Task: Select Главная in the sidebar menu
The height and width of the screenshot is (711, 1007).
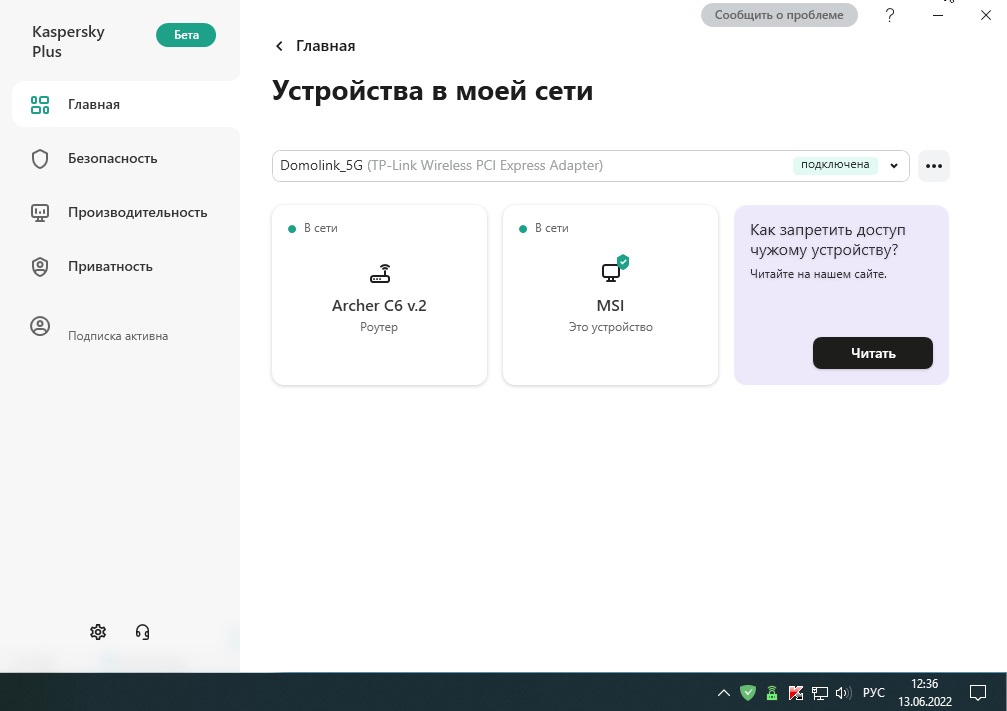Action: point(94,105)
